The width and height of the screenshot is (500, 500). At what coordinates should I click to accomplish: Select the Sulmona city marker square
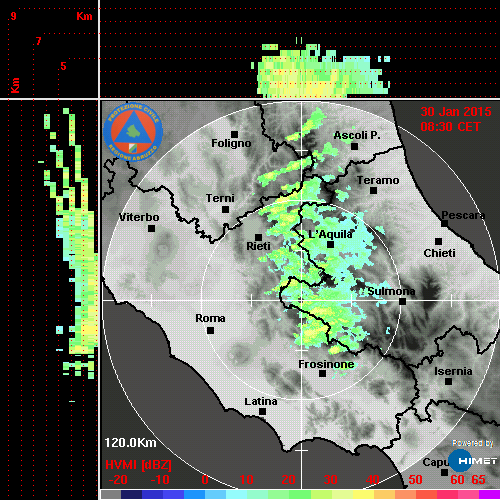[x=403, y=302]
